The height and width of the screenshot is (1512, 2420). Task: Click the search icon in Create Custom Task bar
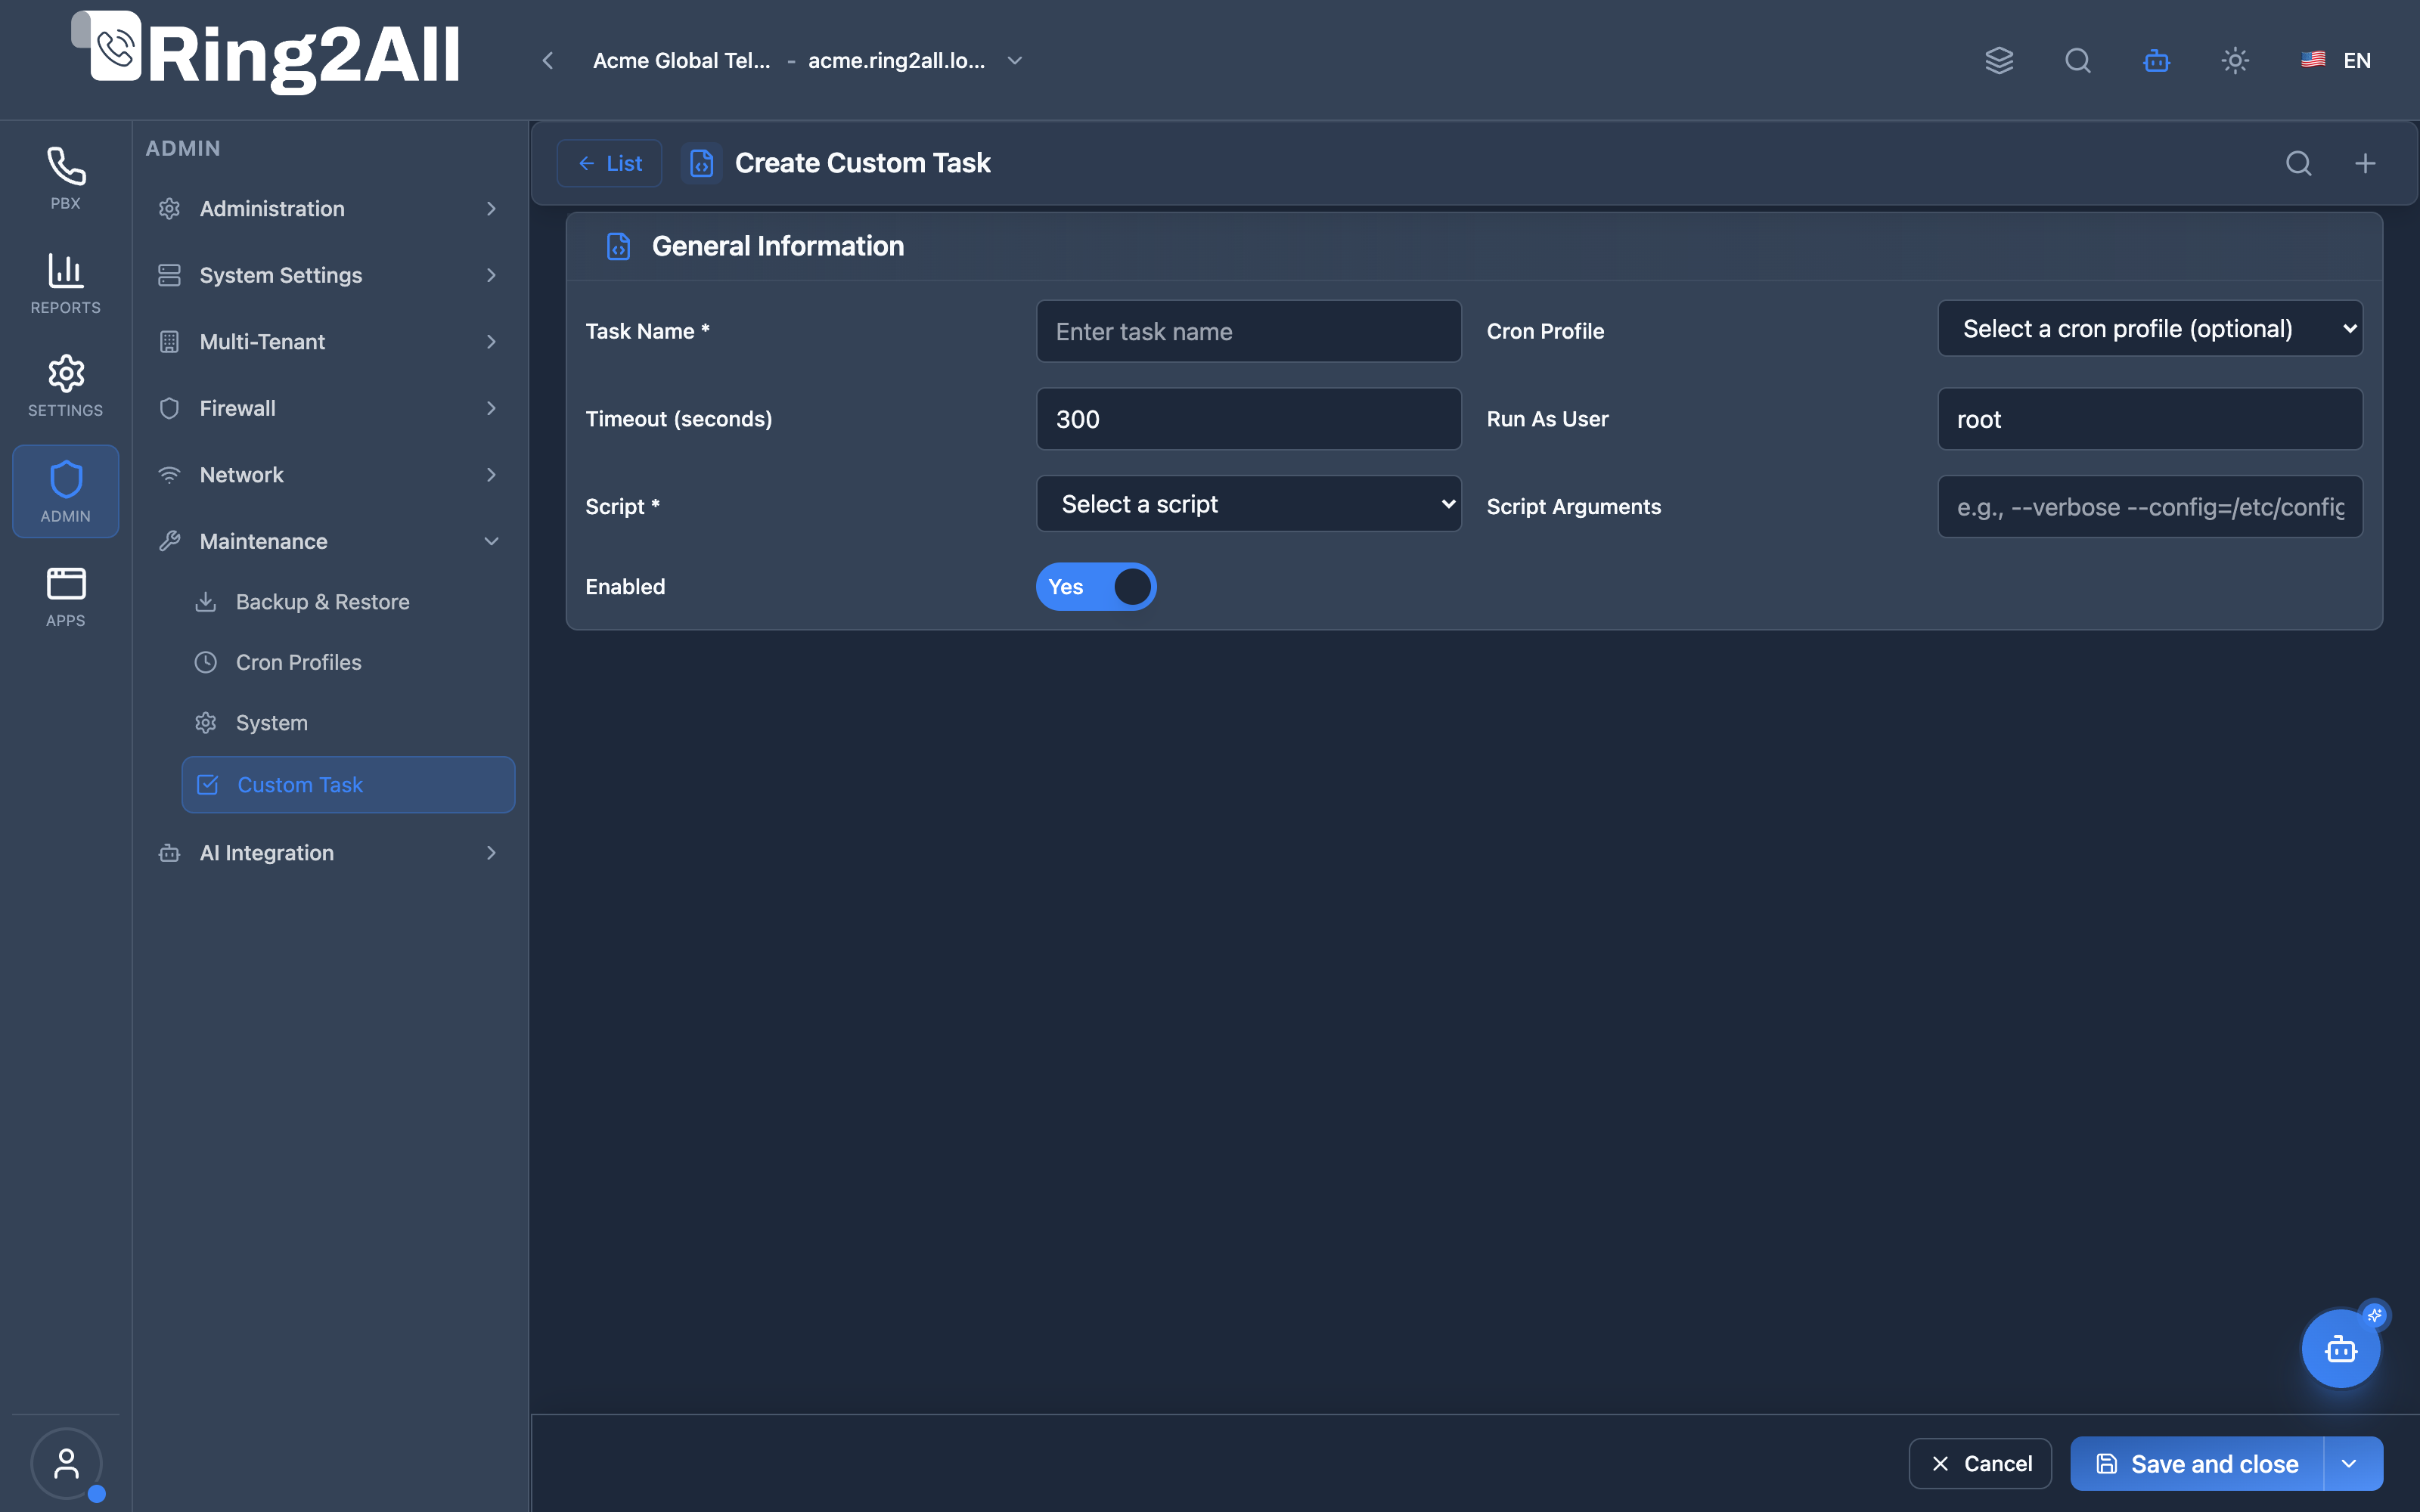(2299, 163)
